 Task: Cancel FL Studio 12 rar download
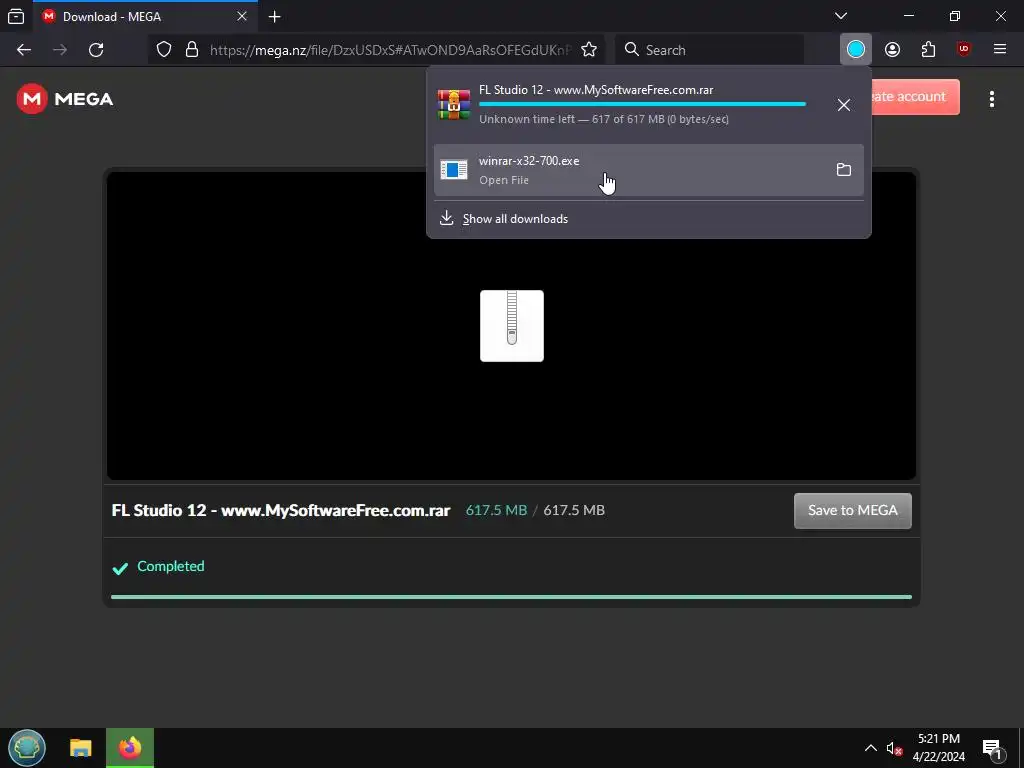coord(844,104)
